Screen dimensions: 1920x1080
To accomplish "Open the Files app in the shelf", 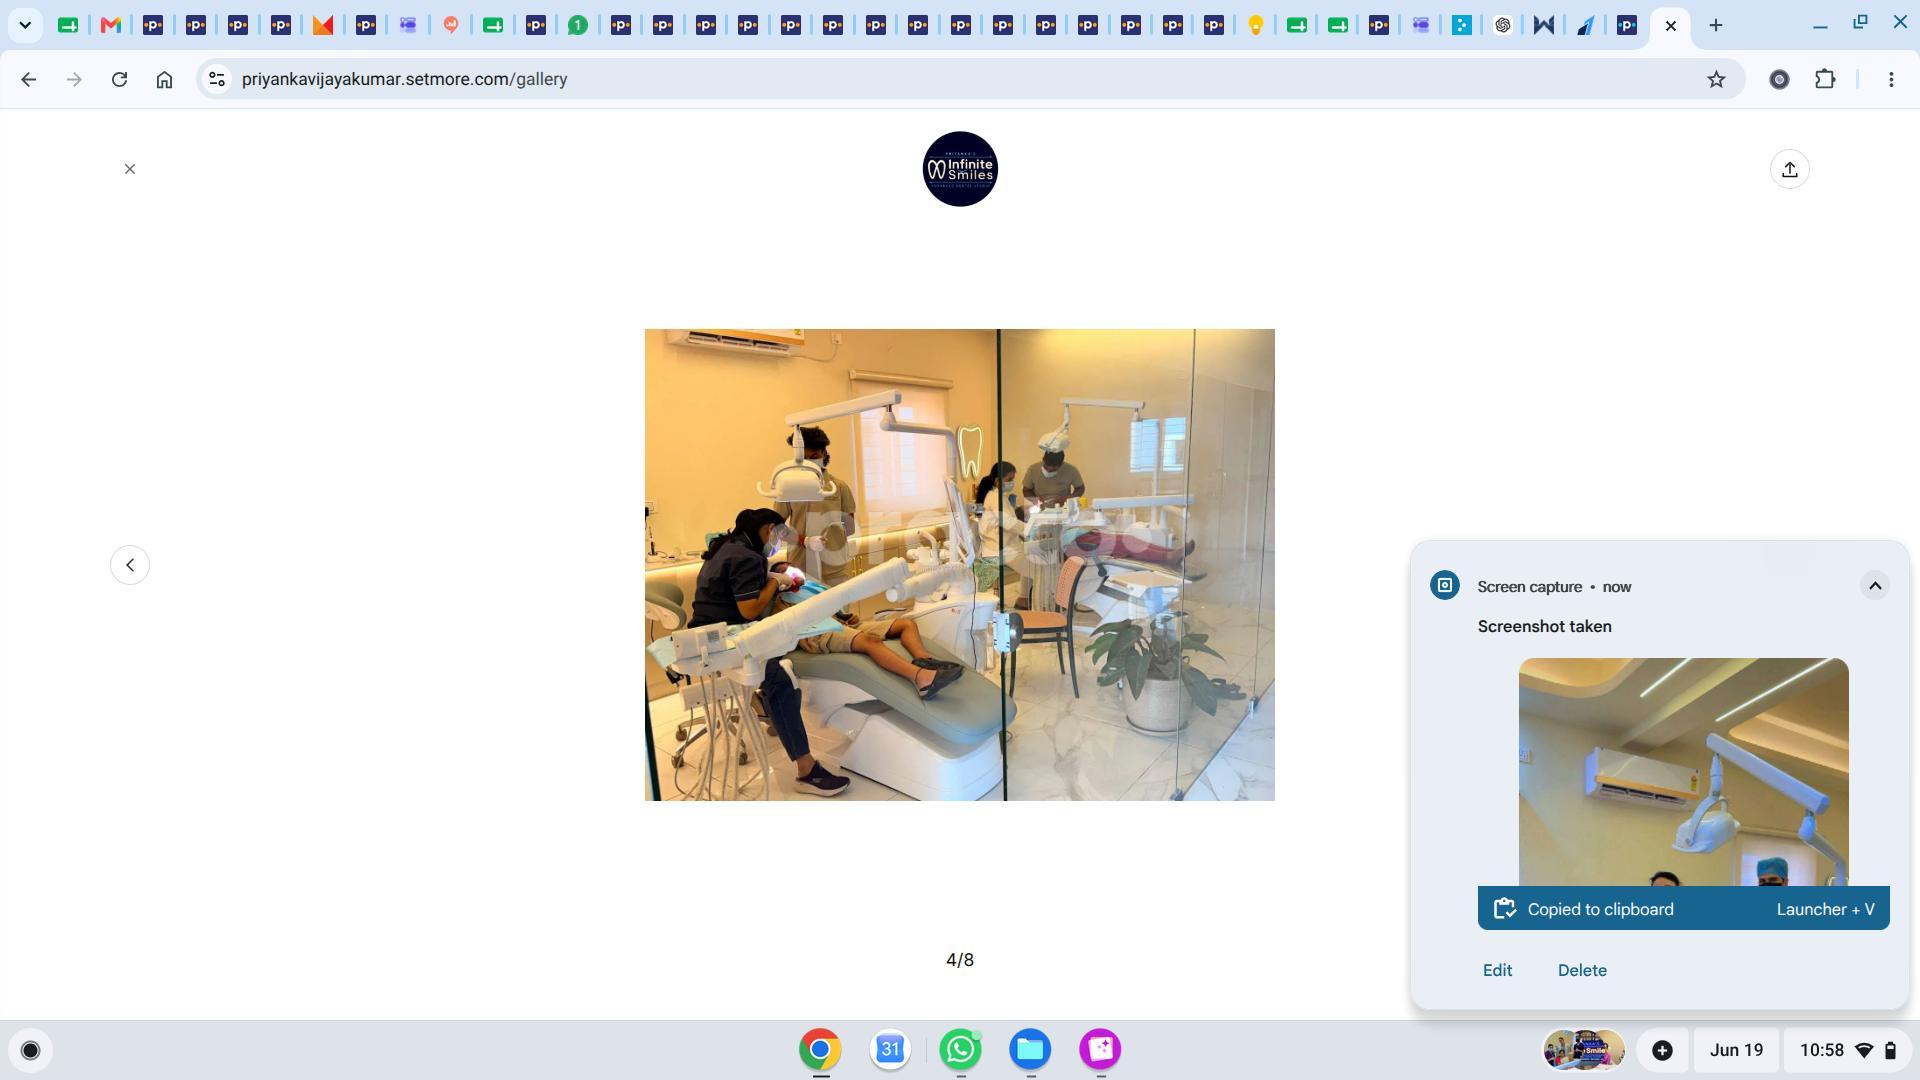I will point(1030,1049).
